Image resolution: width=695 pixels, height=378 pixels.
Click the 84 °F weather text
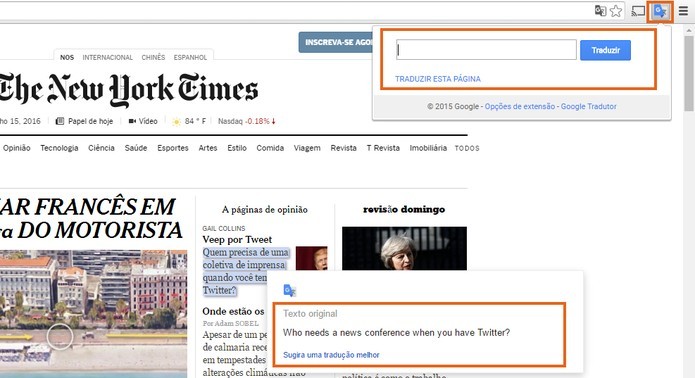[x=195, y=121]
